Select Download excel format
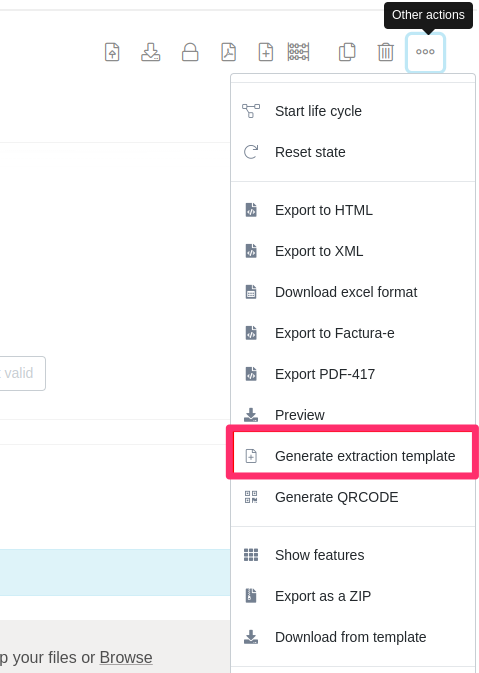 coord(353,292)
